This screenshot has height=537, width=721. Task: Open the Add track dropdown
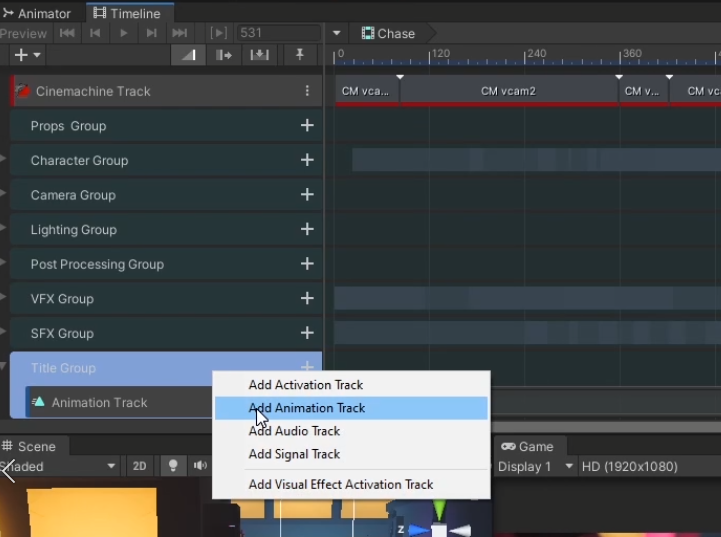pos(27,55)
